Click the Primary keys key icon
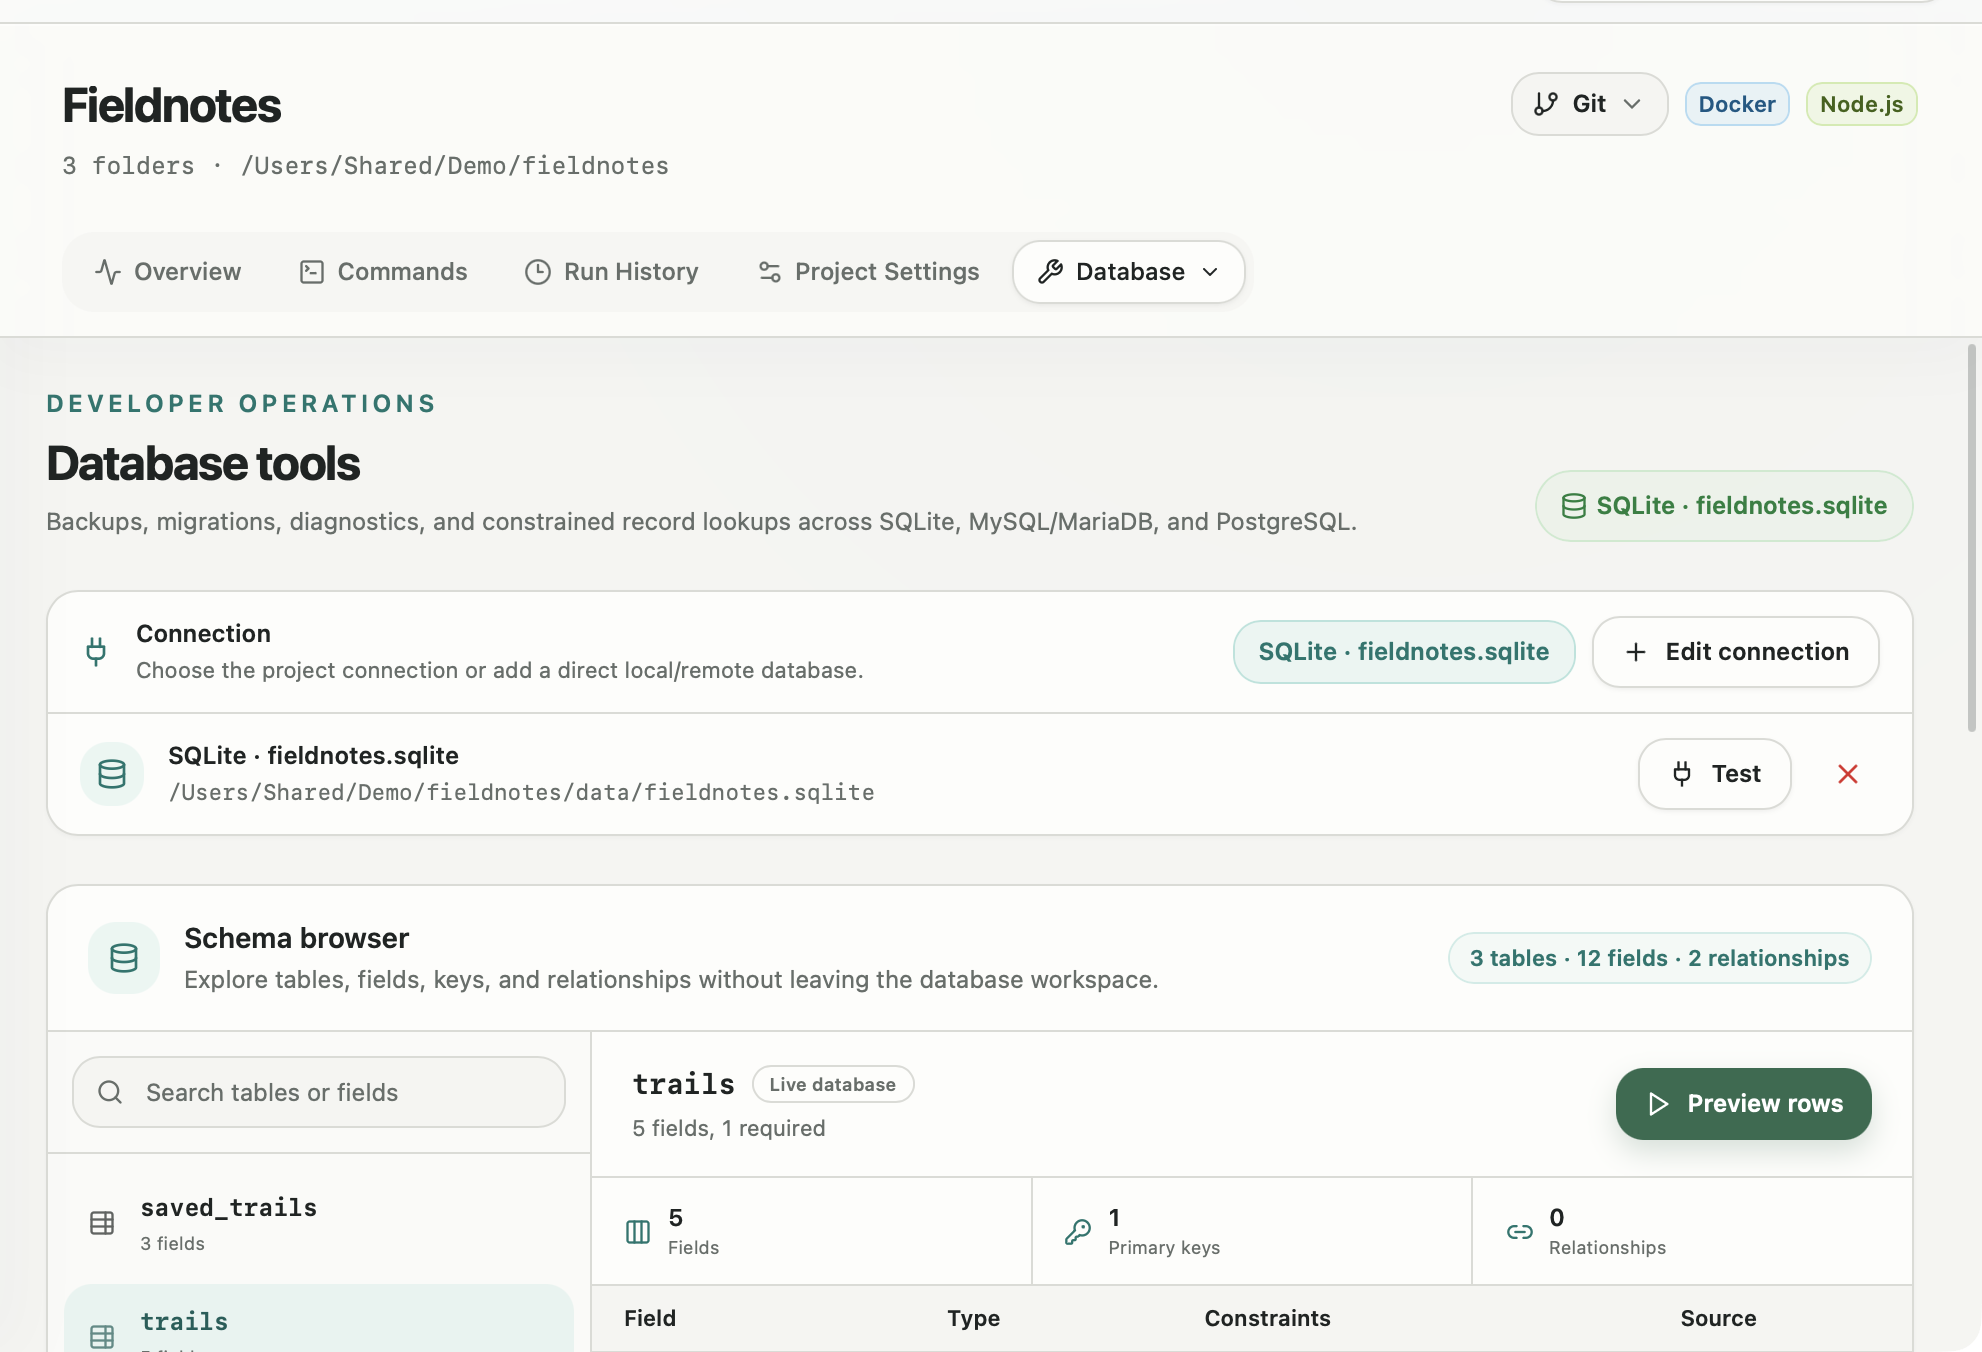 pyautogui.click(x=1078, y=1232)
